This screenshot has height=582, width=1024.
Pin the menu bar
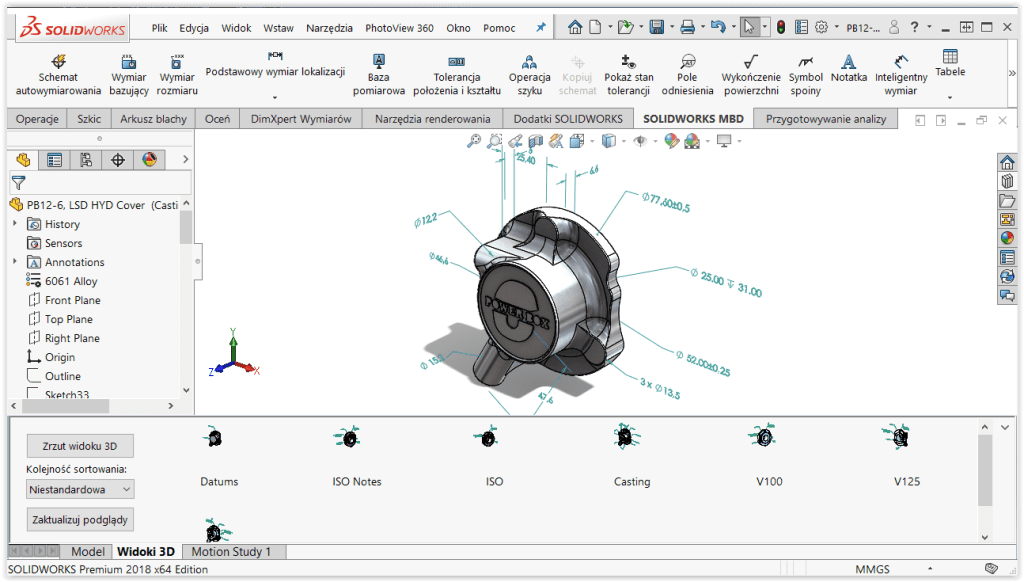coord(541,27)
